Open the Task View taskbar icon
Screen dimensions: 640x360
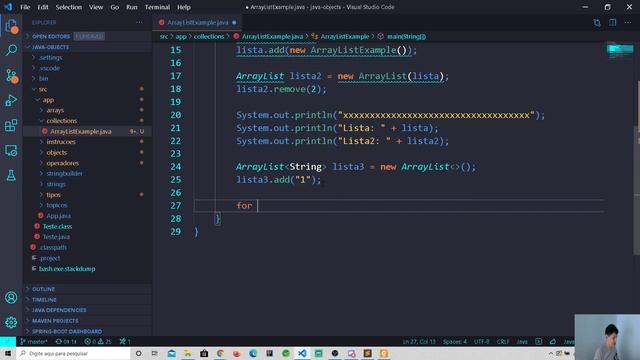[155, 353]
